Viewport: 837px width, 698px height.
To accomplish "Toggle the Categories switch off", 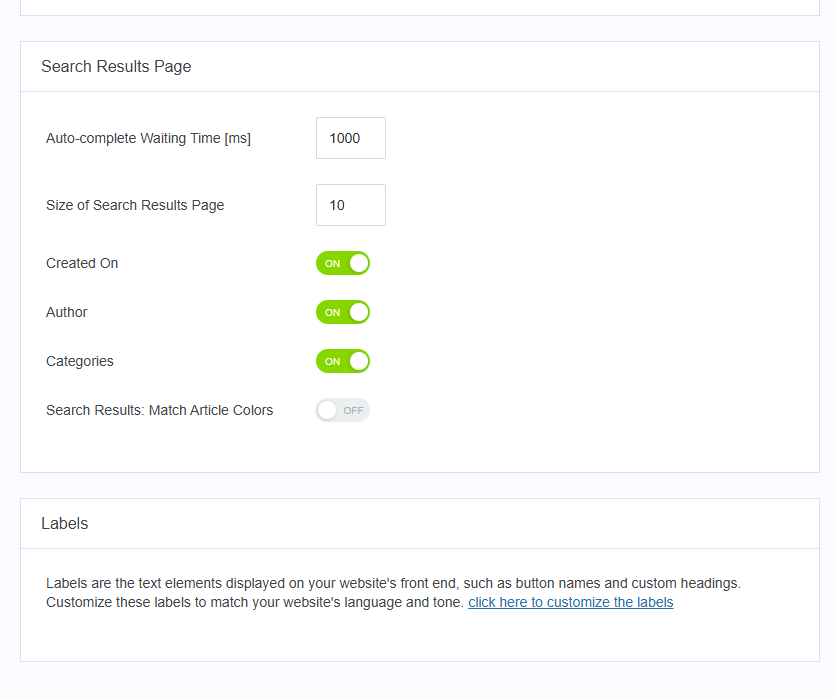I will (x=343, y=361).
